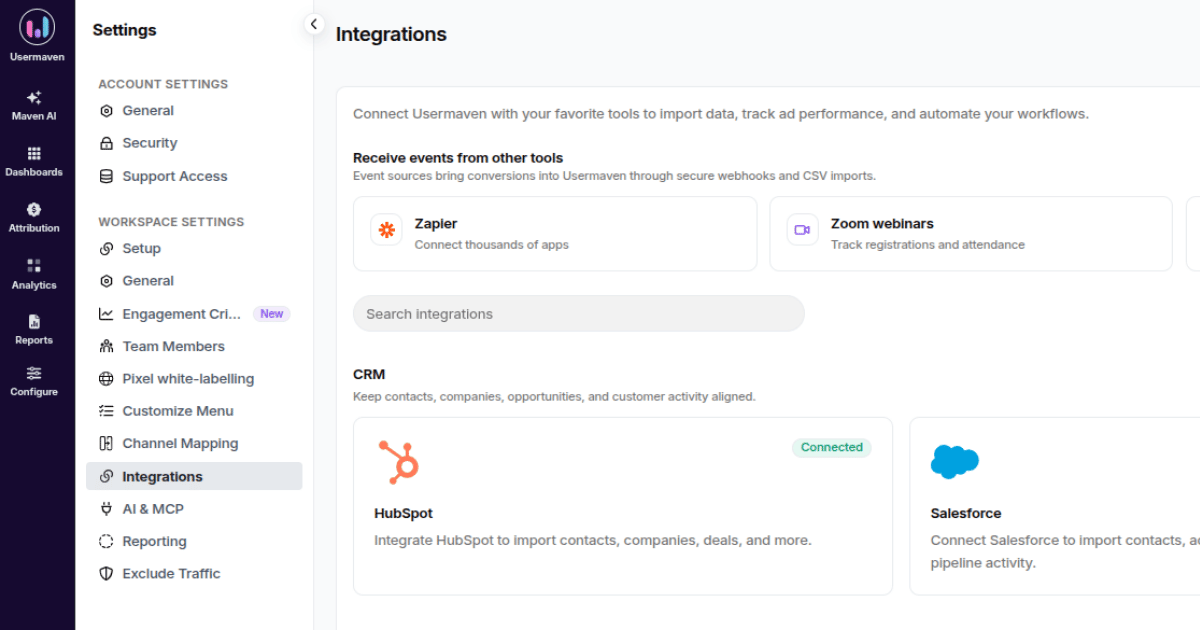The height and width of the screenshot is (630, 1200).
Task: Click the plug icon beside AI & MCP
Action: pyautogui.click(x=106, y=509)
